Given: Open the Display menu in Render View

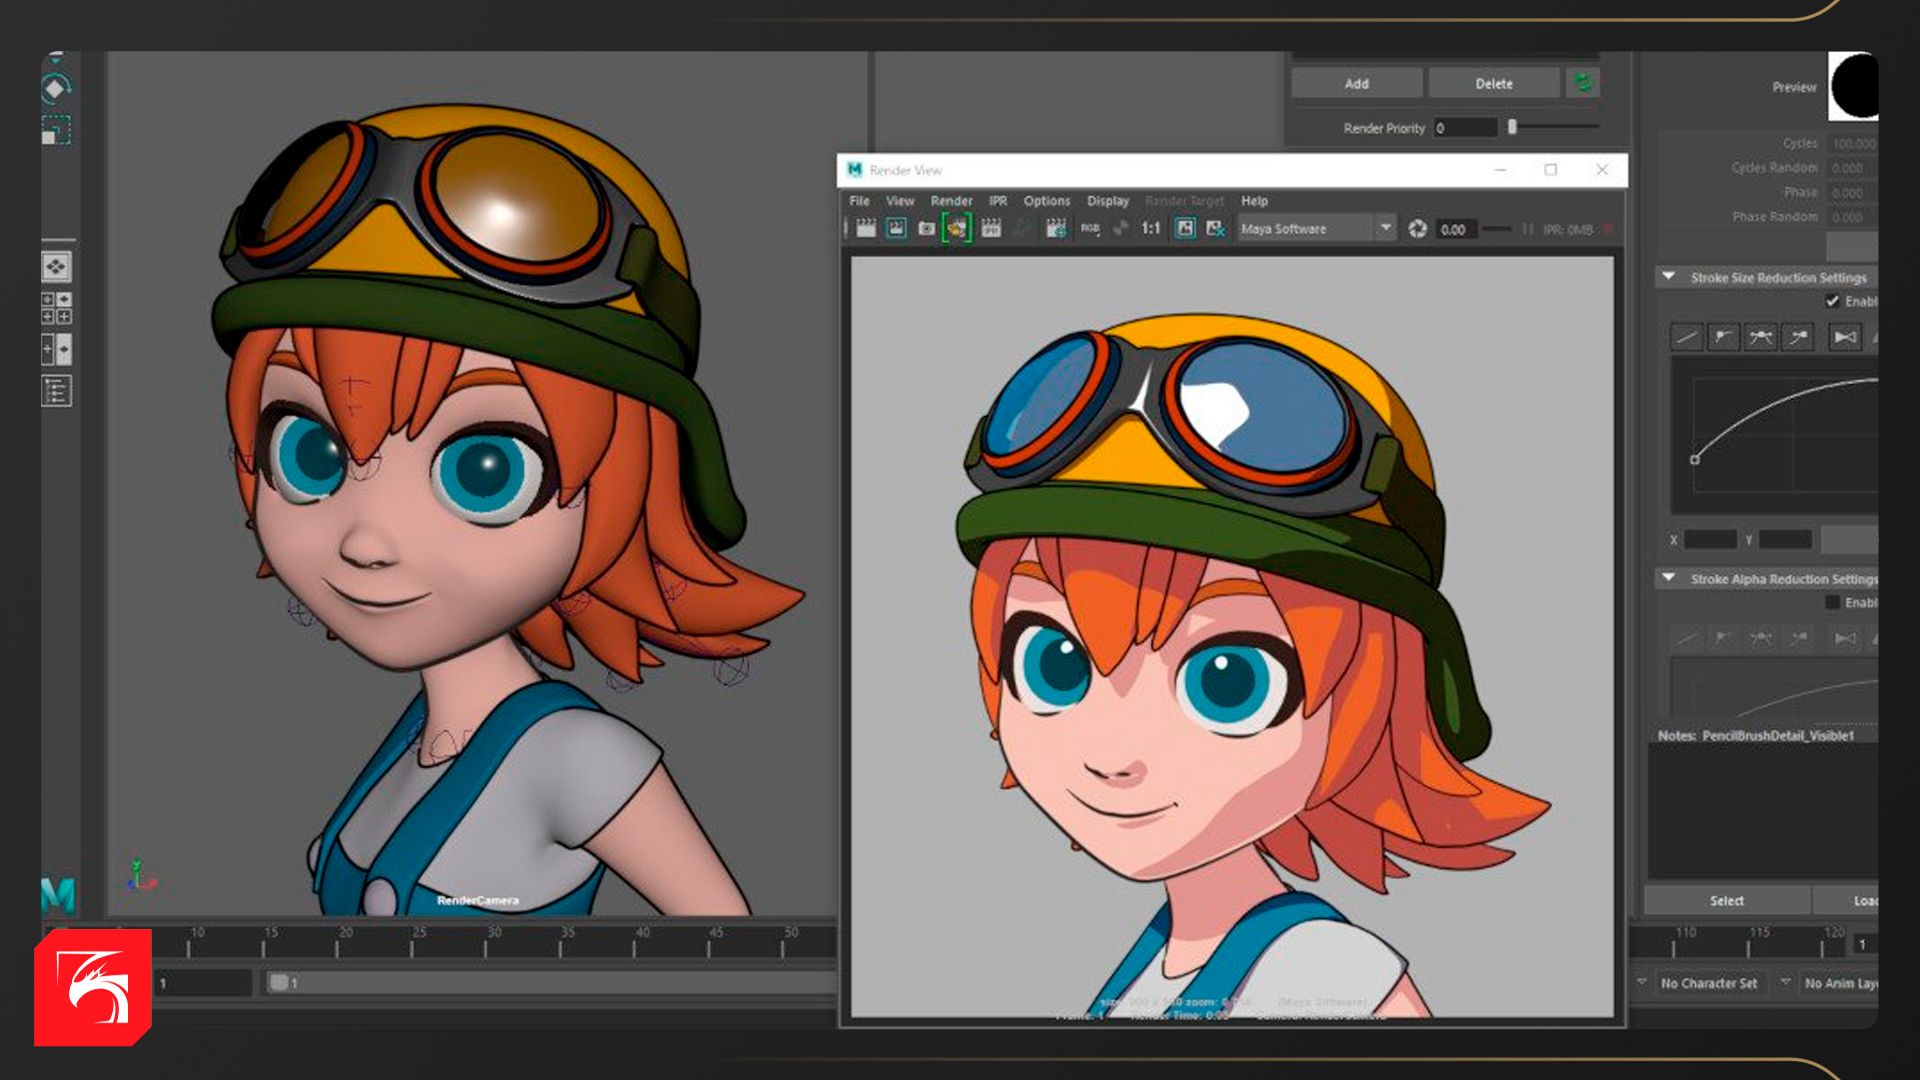Looking at the screenshot, I should (x=1108, y=201).
